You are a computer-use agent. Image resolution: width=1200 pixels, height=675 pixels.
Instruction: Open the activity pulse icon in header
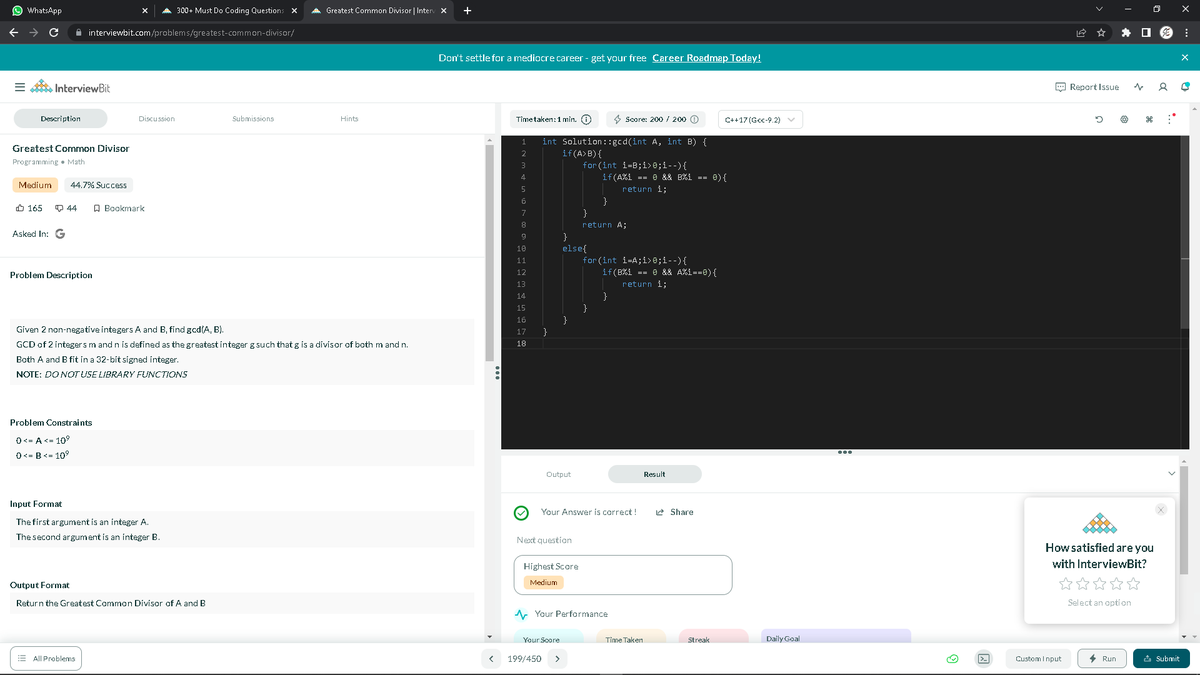pos(1141,88)
